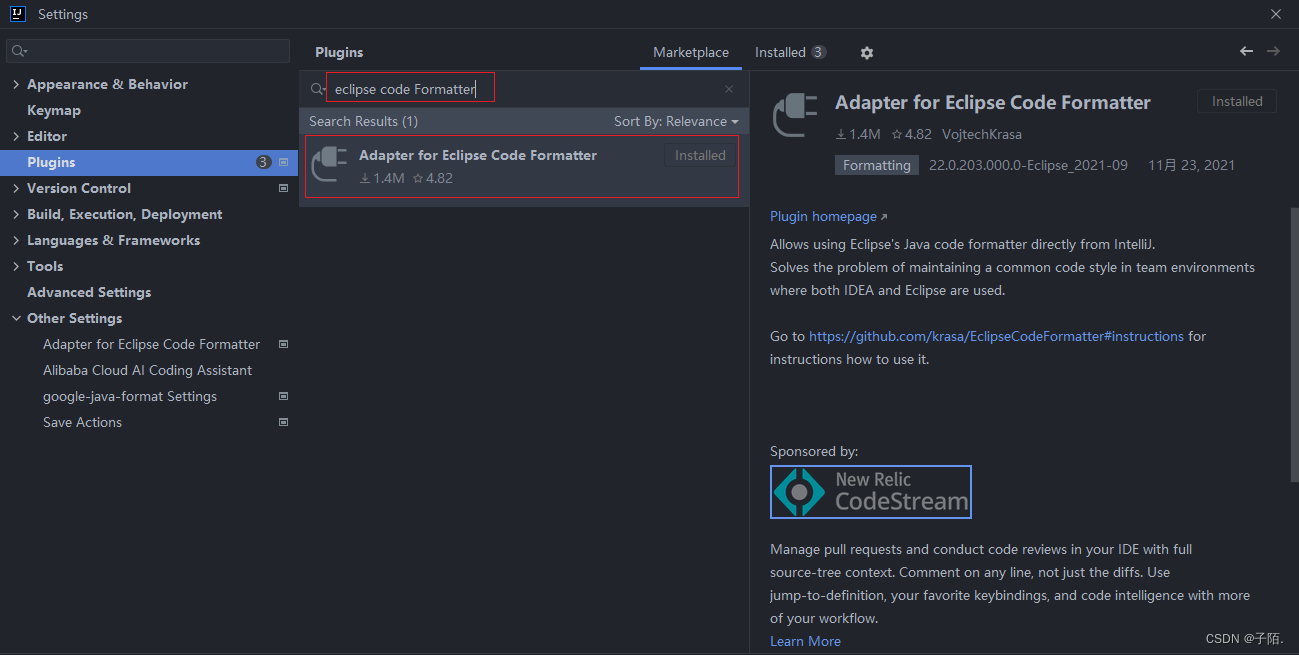
Task: Collapse the Other Settings node
Action: pyautogui.click(x=16, y=318)
